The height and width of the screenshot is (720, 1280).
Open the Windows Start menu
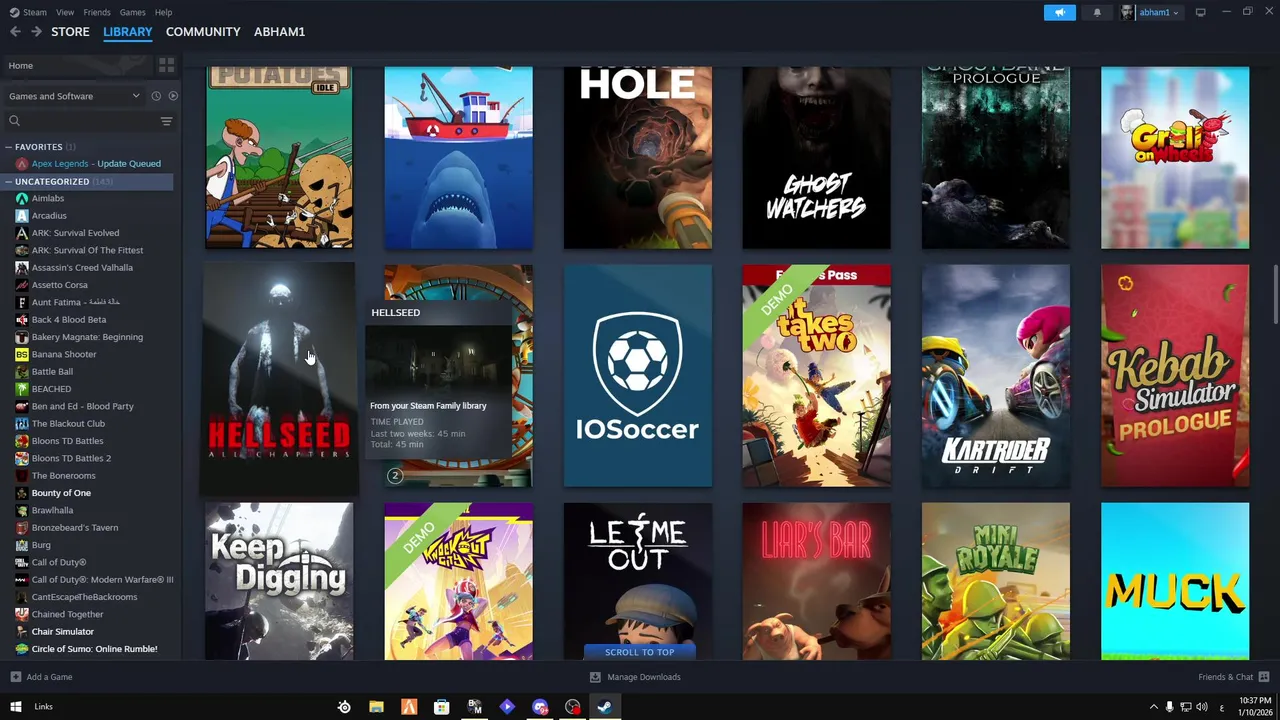click(15, 707)
